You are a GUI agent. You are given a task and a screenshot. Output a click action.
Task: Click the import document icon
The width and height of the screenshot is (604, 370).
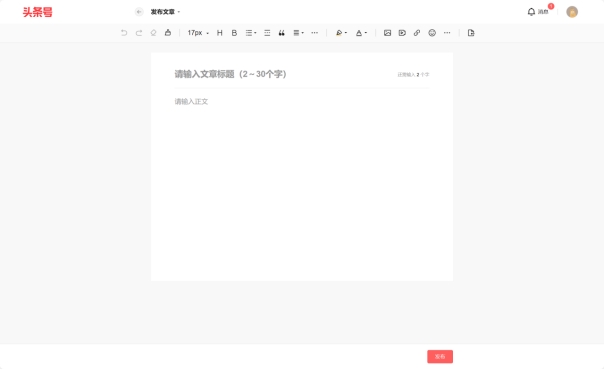click(x=471, y=33)
